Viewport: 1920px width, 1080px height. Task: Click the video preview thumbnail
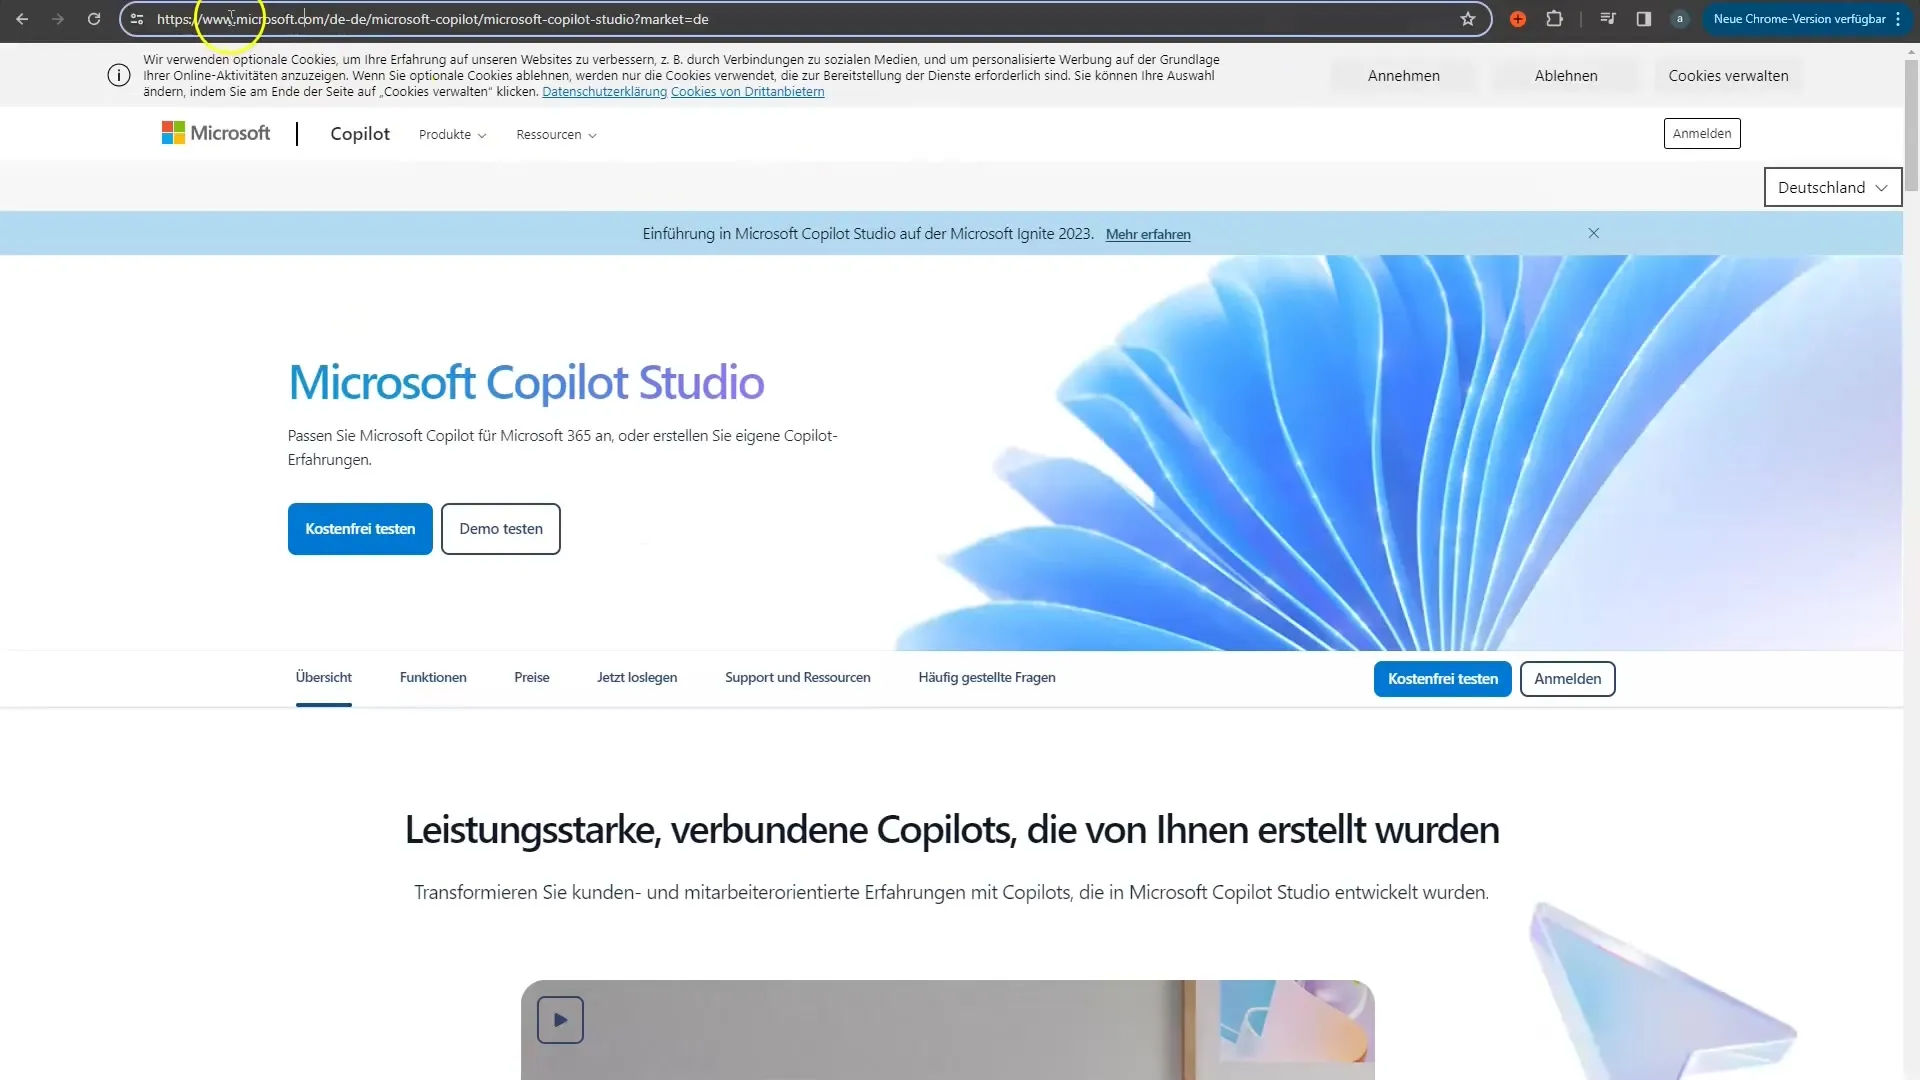[x=948, y=1030]
